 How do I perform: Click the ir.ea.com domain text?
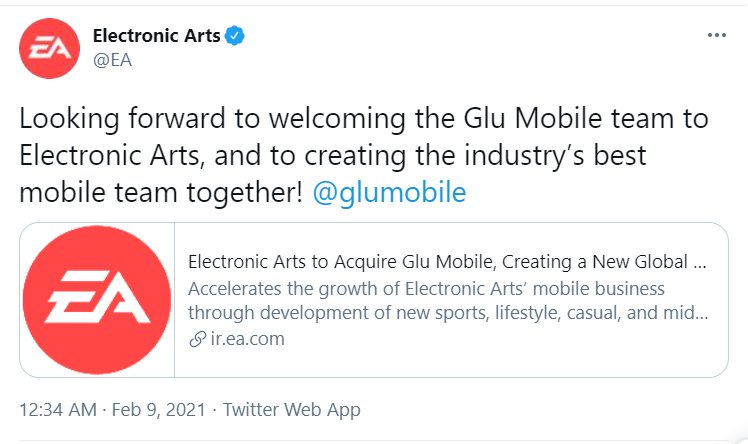[246, 339]
